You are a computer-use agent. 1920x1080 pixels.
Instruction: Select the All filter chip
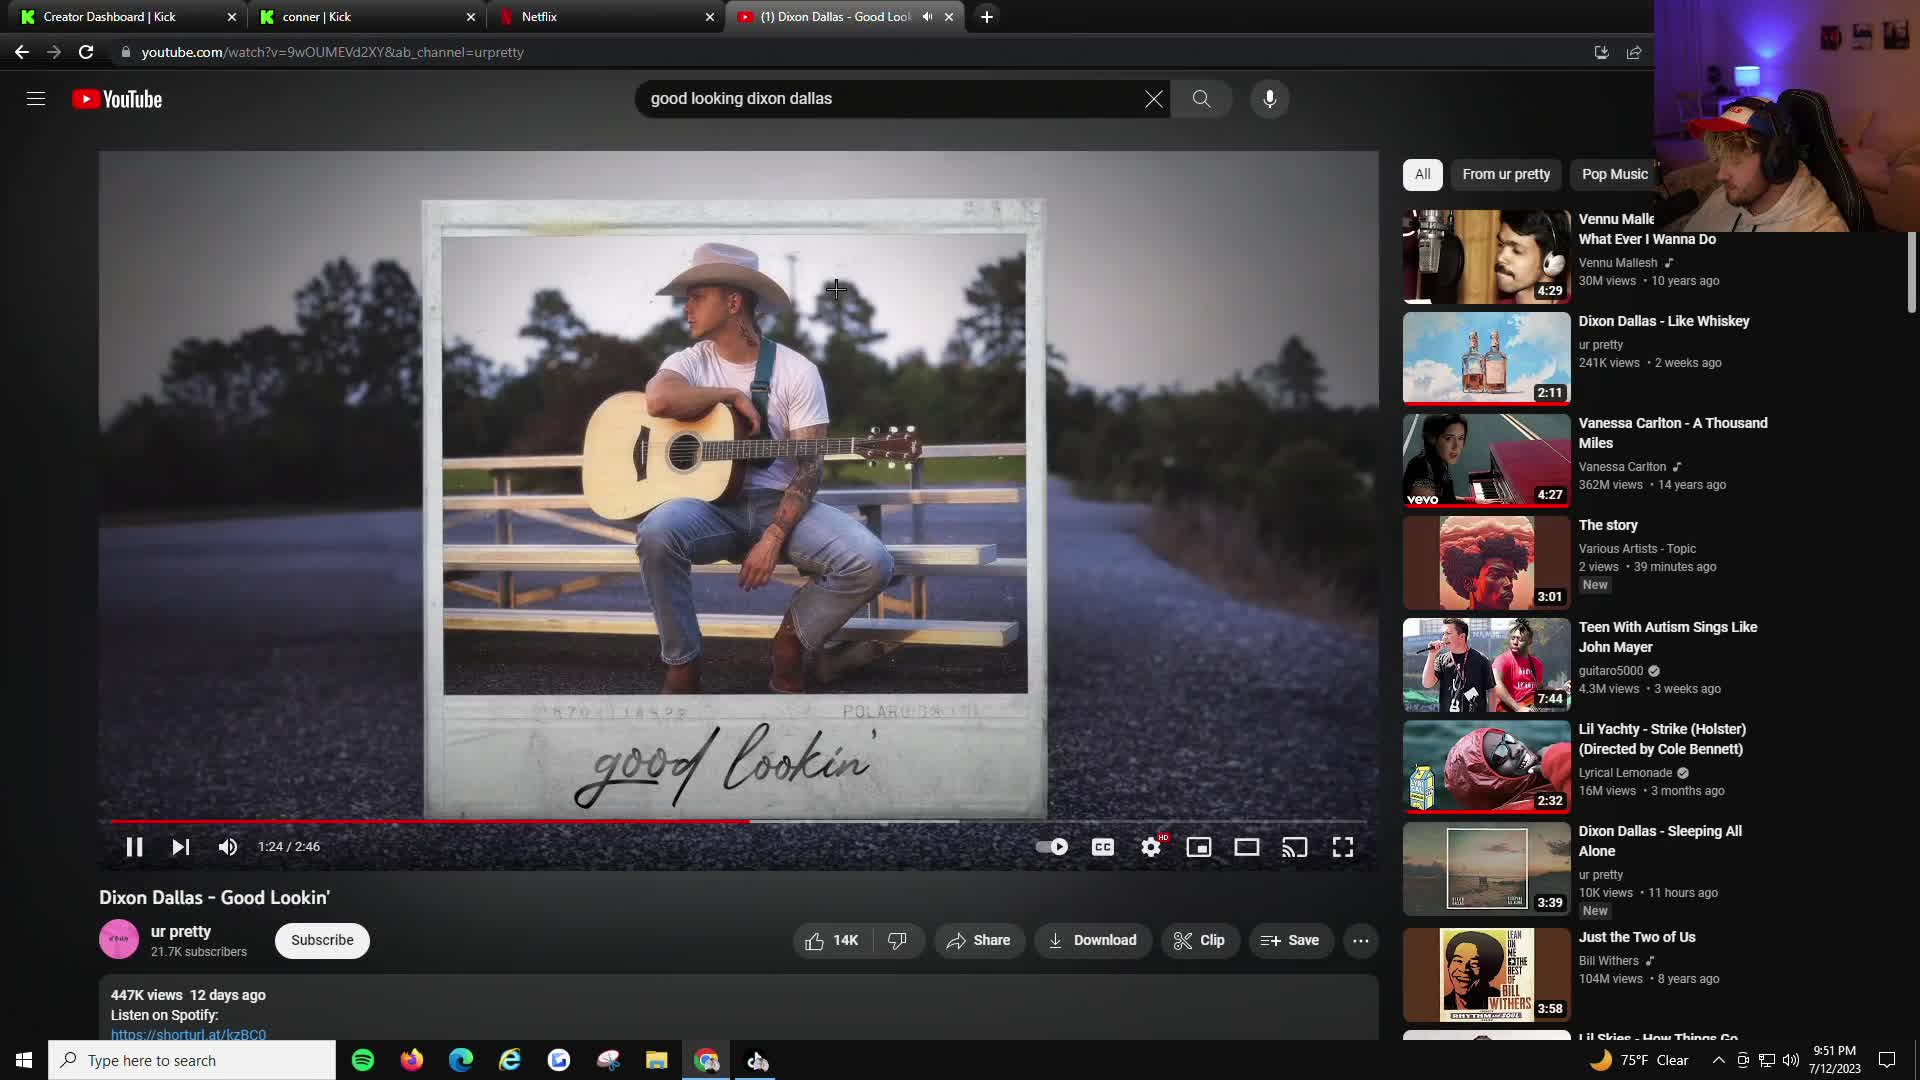pos(1423,174)
